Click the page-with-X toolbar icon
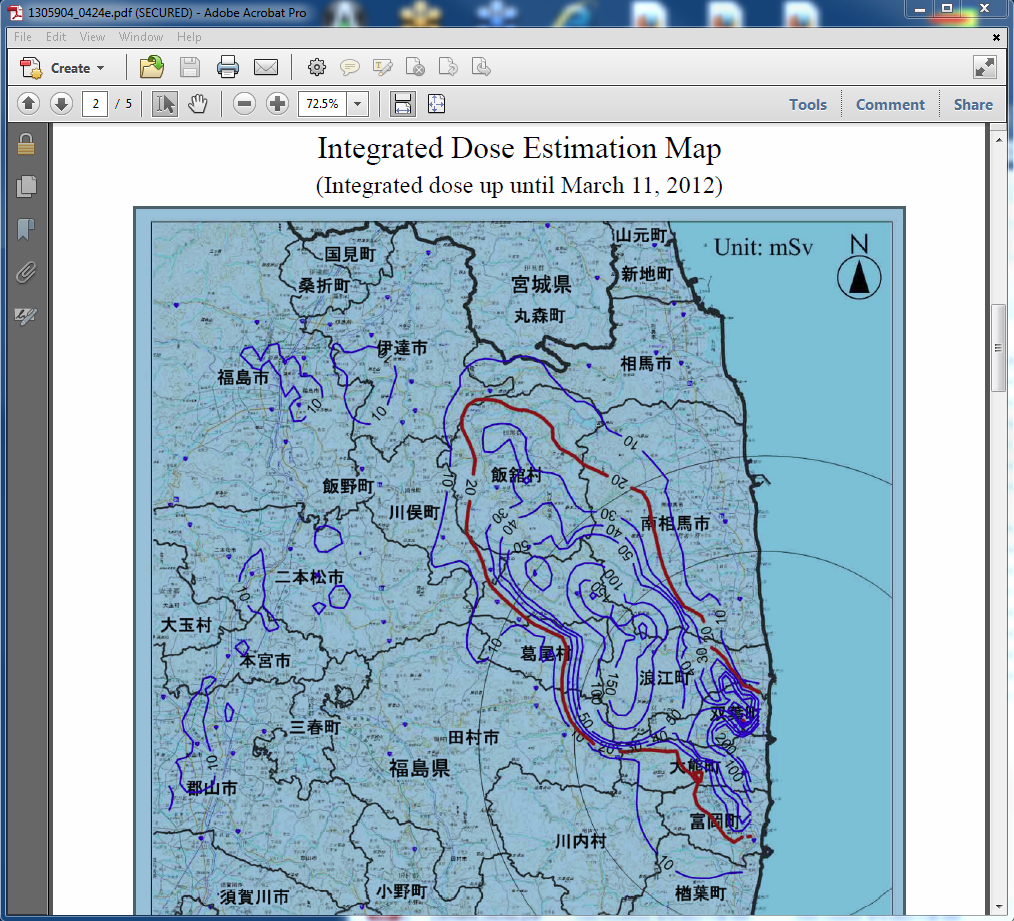Viewport: 1014px width, 921px height. click(415, 67)
